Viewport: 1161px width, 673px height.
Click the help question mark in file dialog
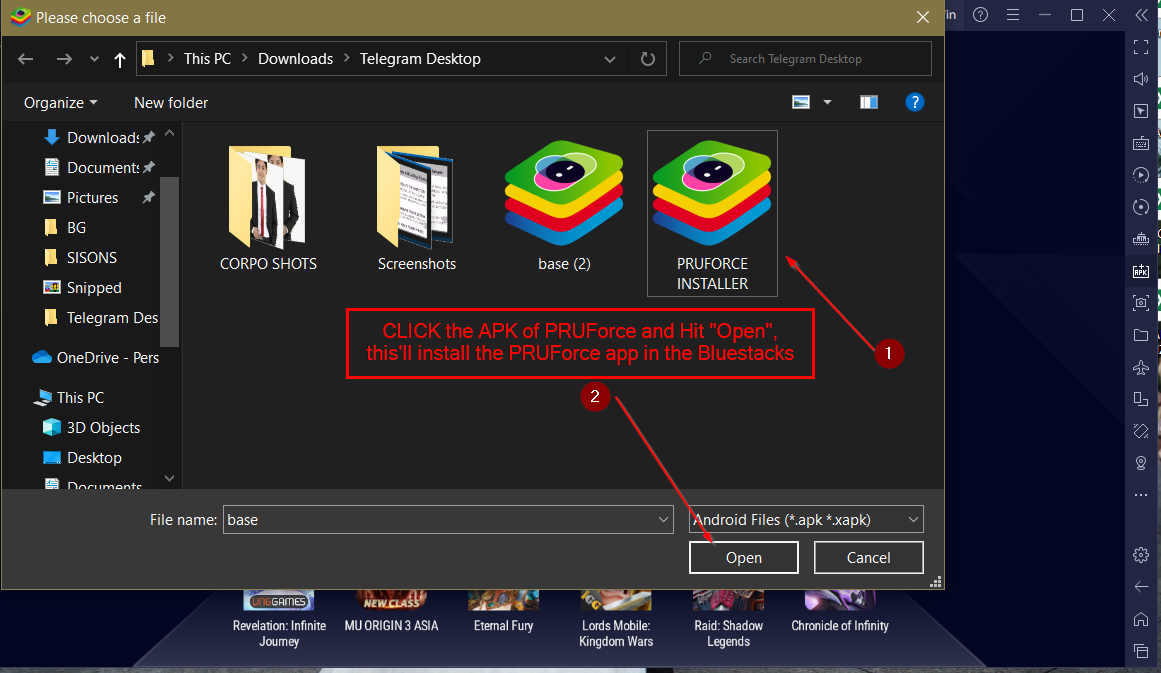click(x=914, y=102)
